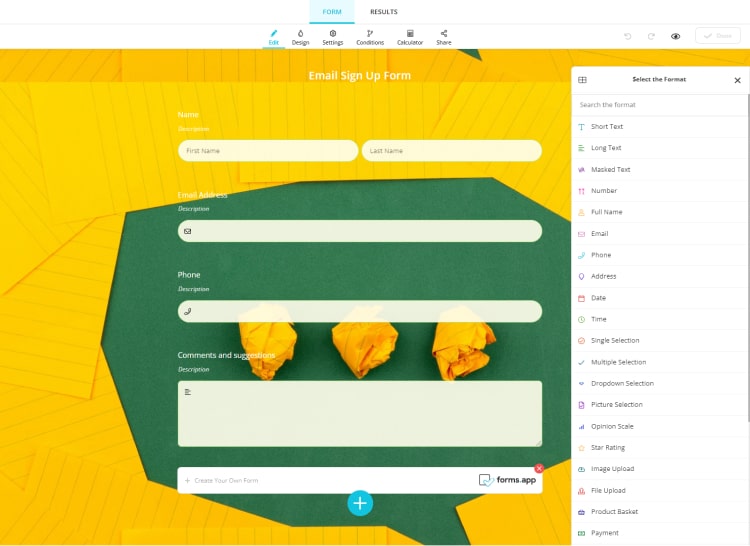Click Create Your Own Form link

pos(225,481)
